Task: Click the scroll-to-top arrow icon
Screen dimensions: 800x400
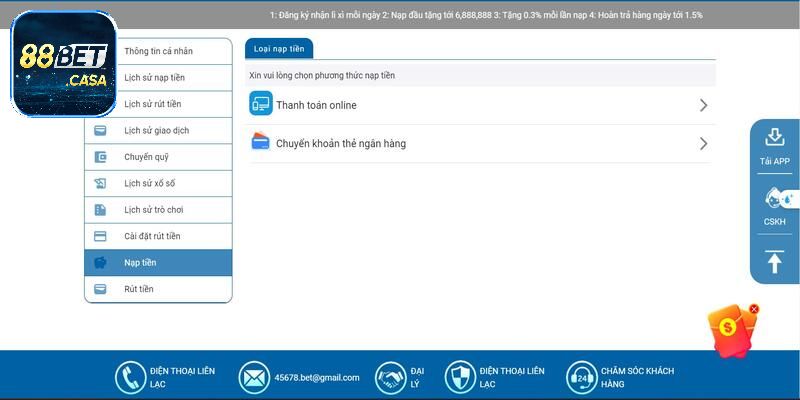Action: pyautogui.click(x=774, y=261)
